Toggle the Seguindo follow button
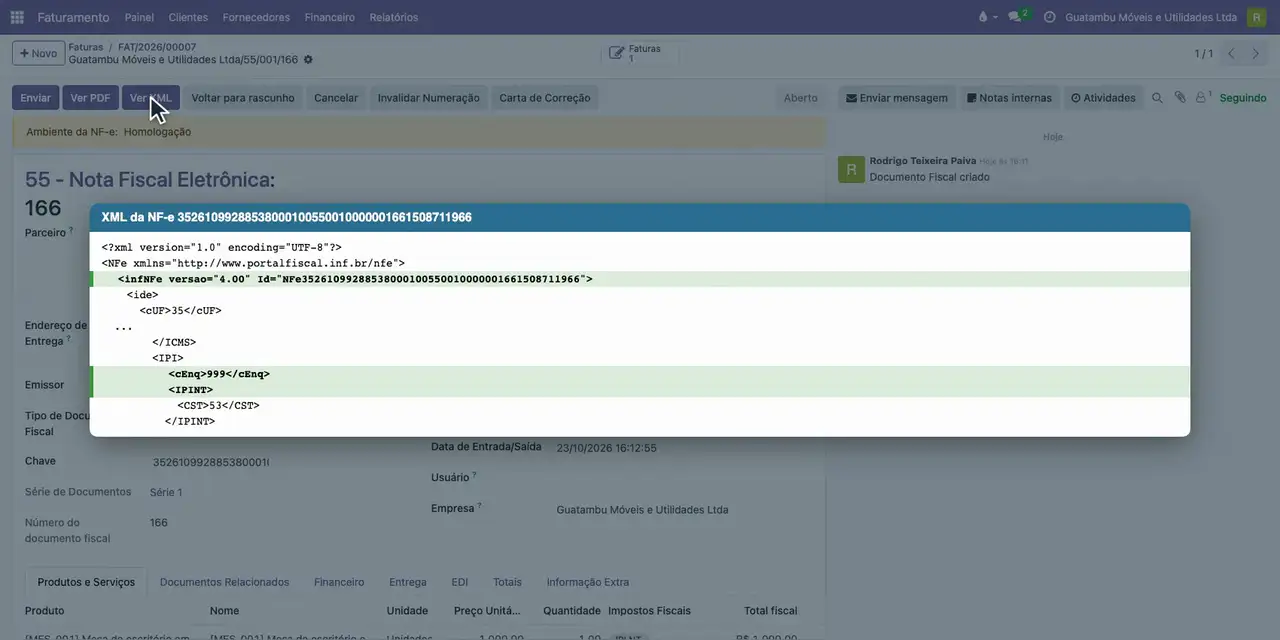1280x640 pixels. [1243, 98]
